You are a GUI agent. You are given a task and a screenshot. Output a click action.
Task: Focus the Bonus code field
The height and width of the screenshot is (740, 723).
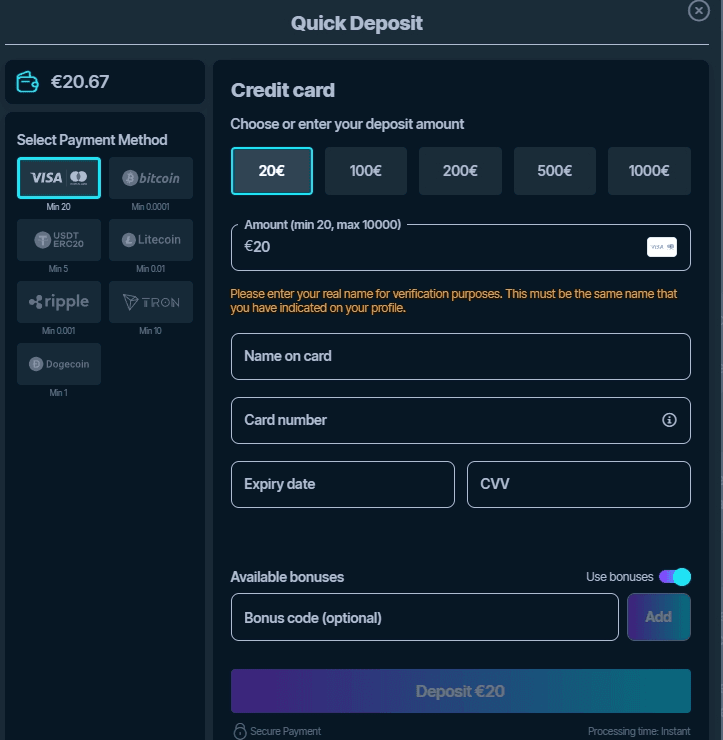tap(425, 617)
